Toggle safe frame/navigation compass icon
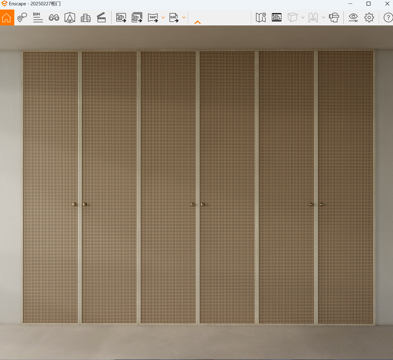 tap(70, 17)
